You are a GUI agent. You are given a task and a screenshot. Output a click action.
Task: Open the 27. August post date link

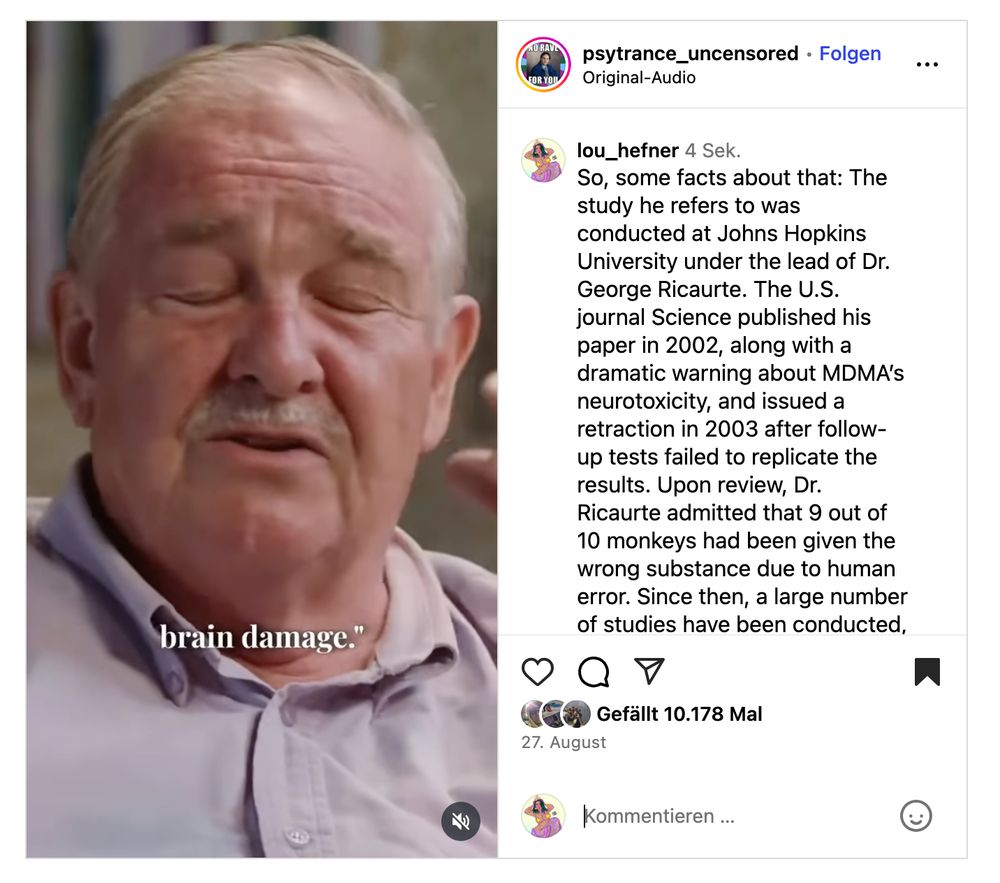tap(563, 742)
